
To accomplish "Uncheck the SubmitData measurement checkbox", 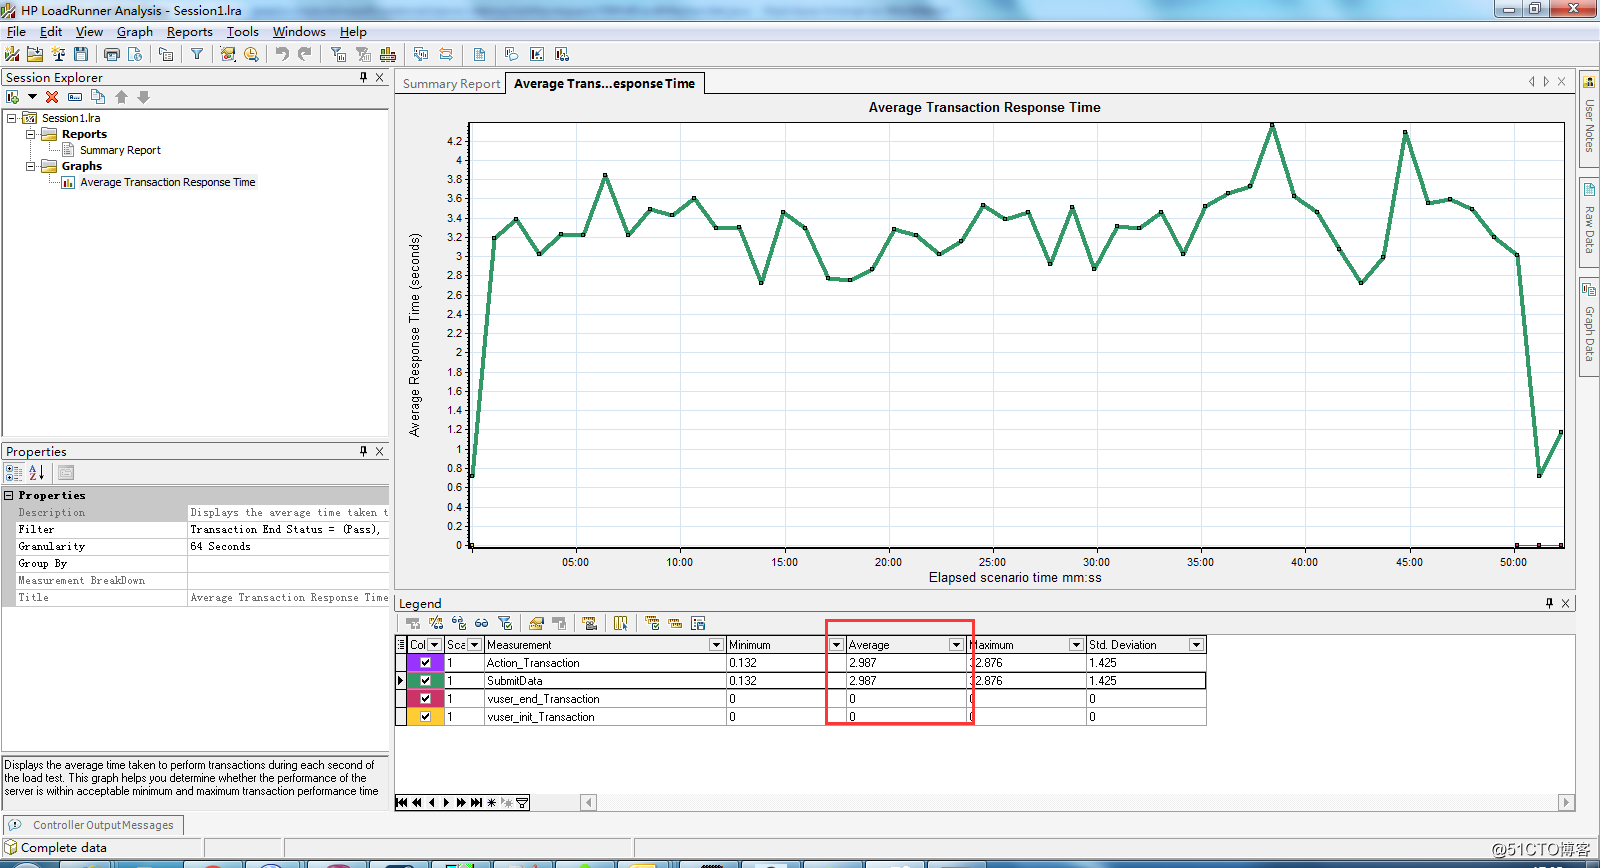I will [425, 680].
